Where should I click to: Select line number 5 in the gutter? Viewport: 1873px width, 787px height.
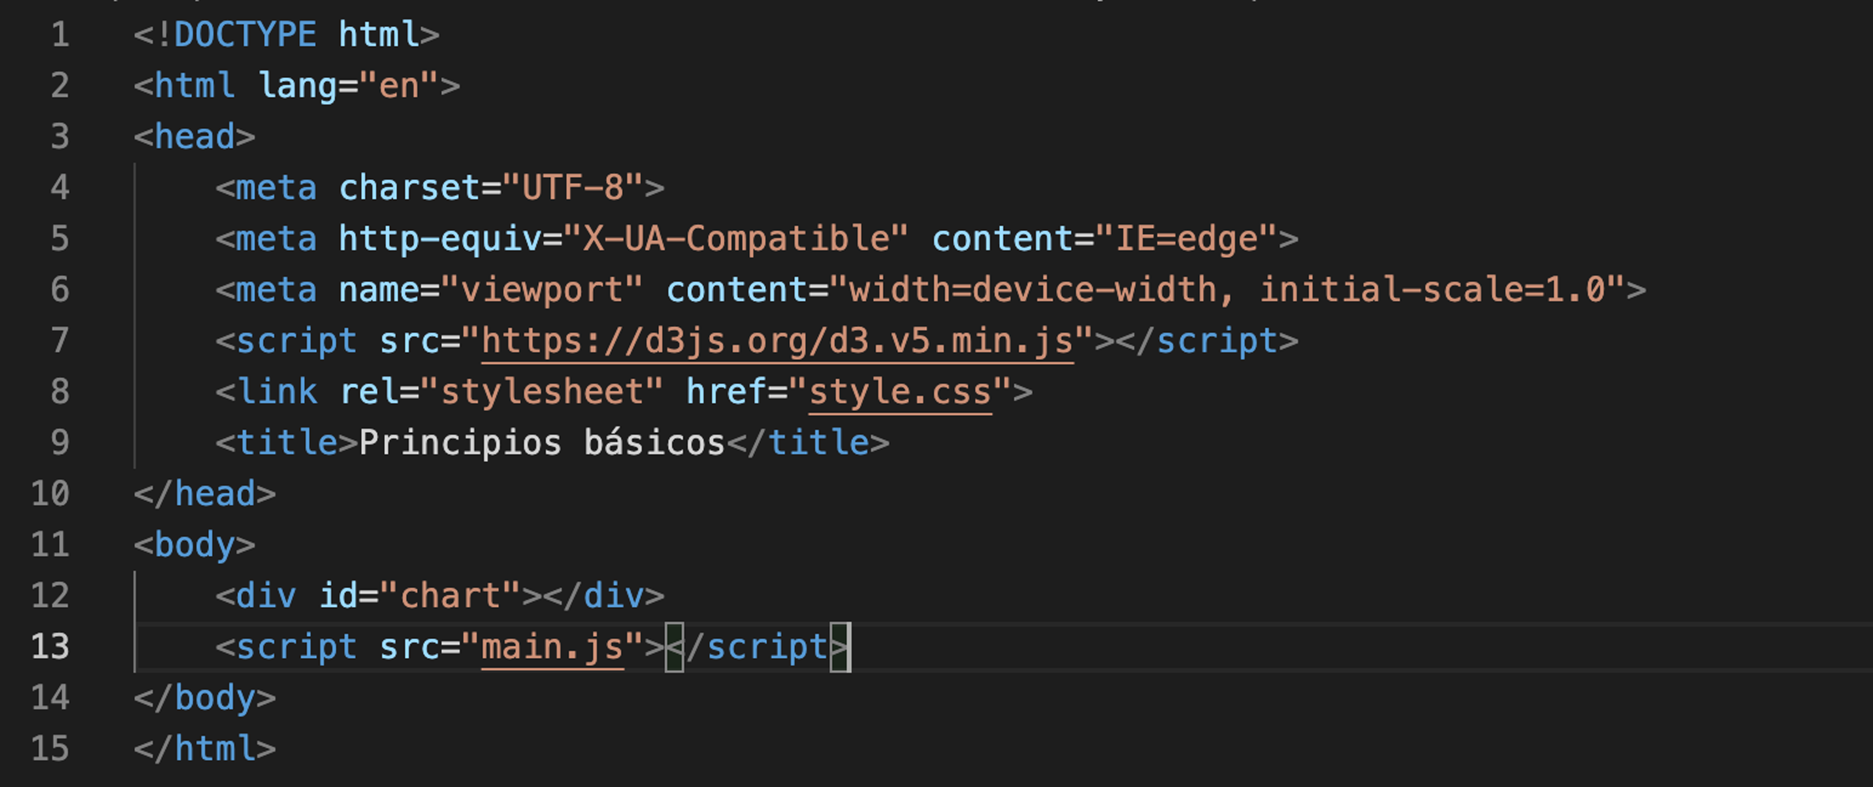[60, 239]
